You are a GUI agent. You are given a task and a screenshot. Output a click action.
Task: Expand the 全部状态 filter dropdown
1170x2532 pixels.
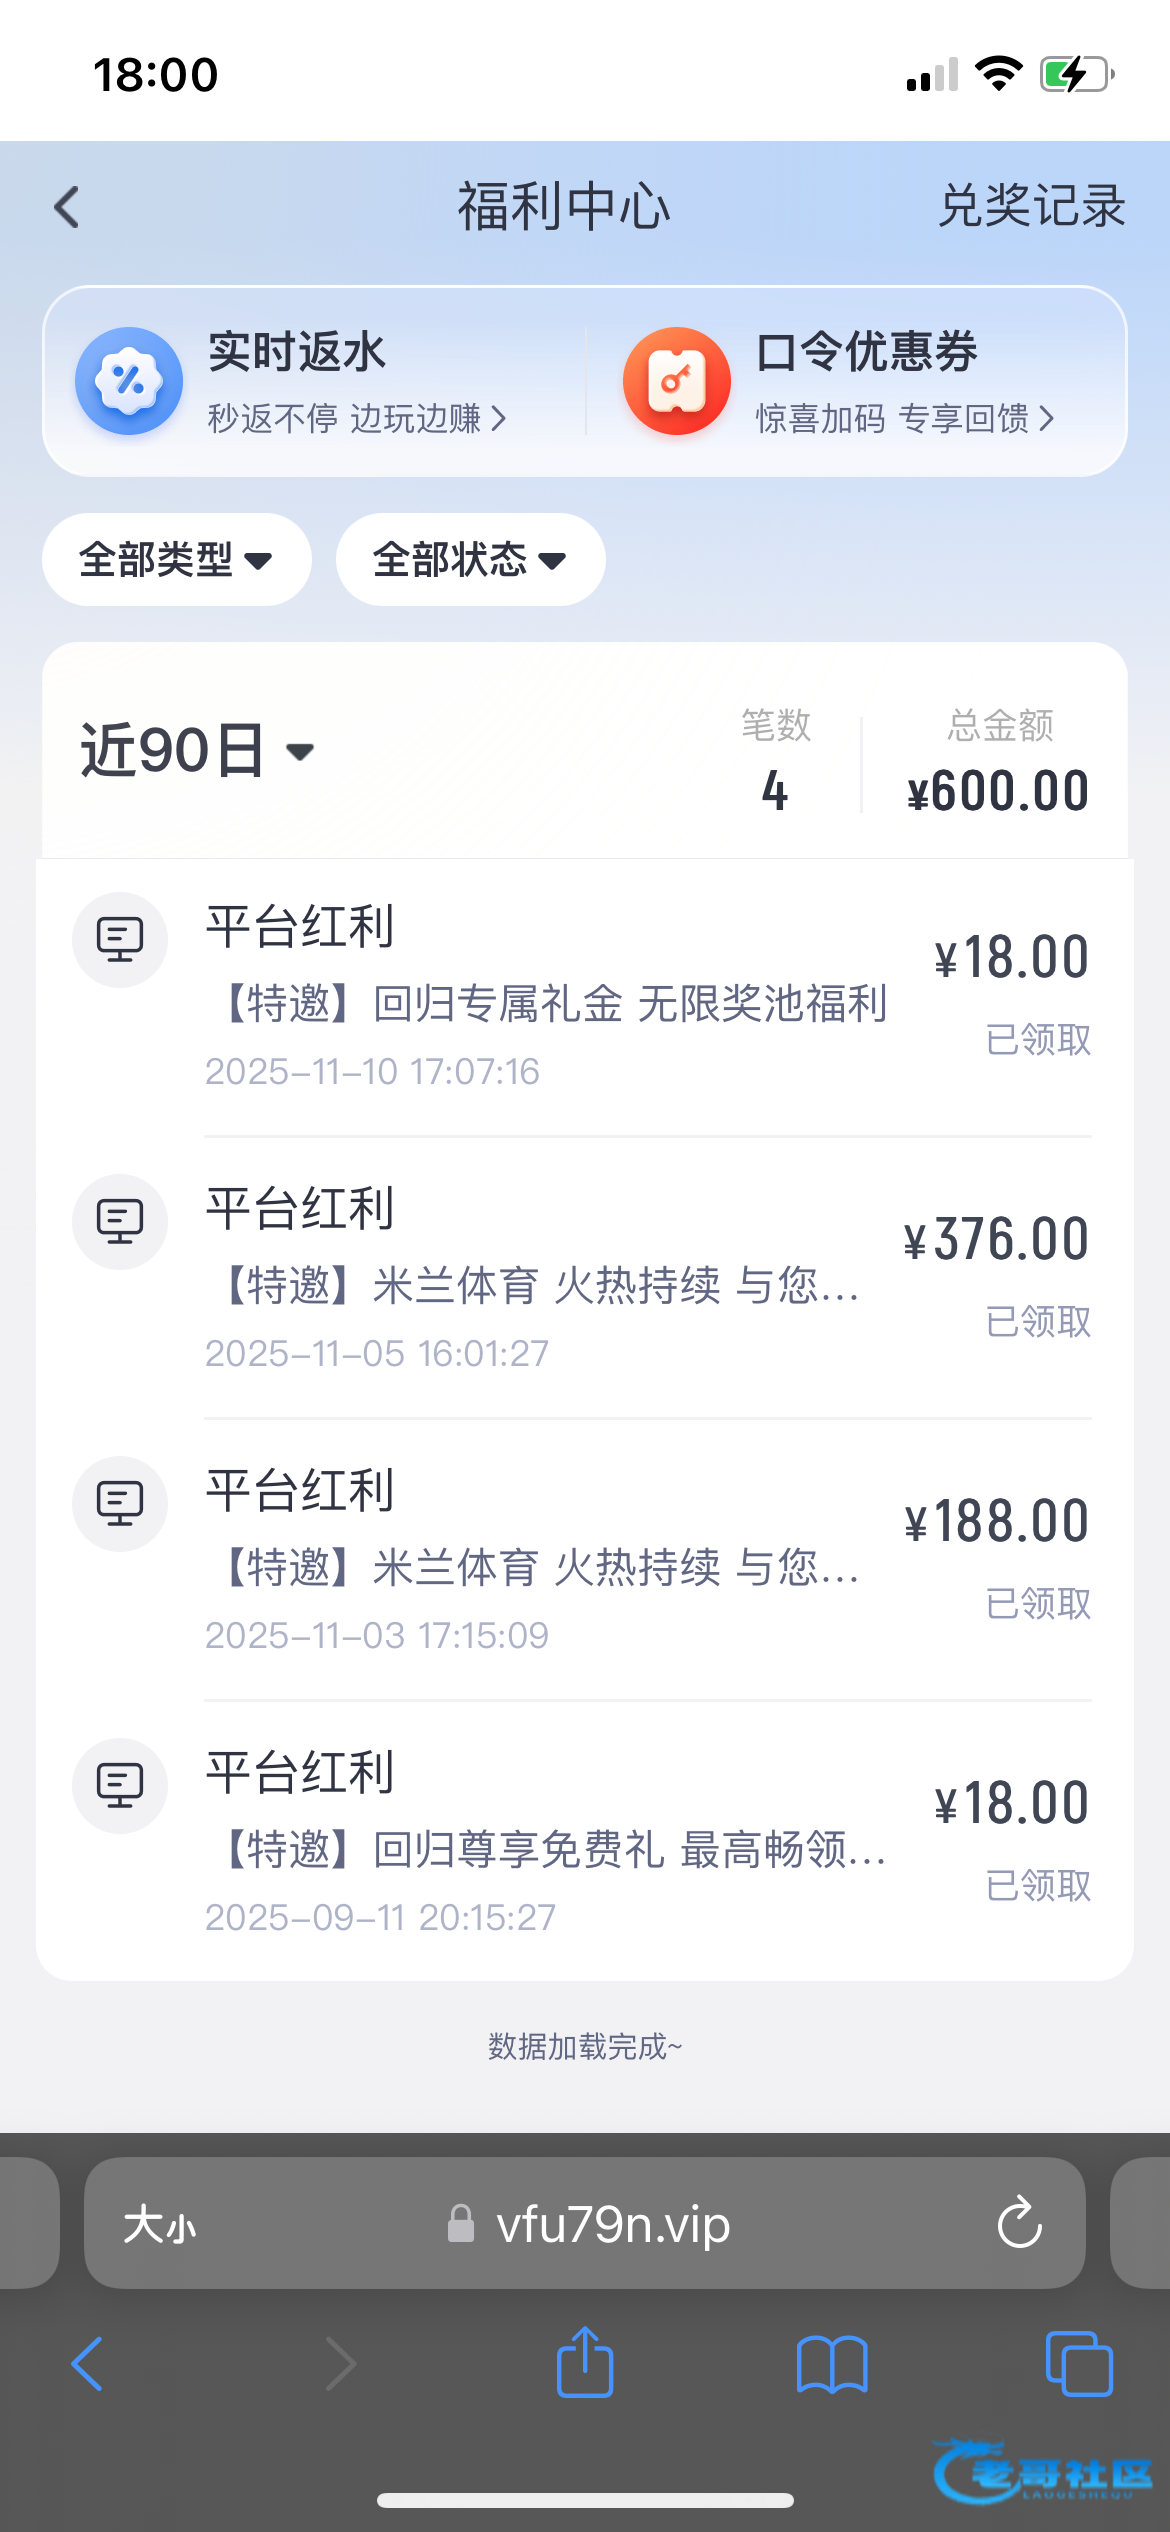click(470, 560)
